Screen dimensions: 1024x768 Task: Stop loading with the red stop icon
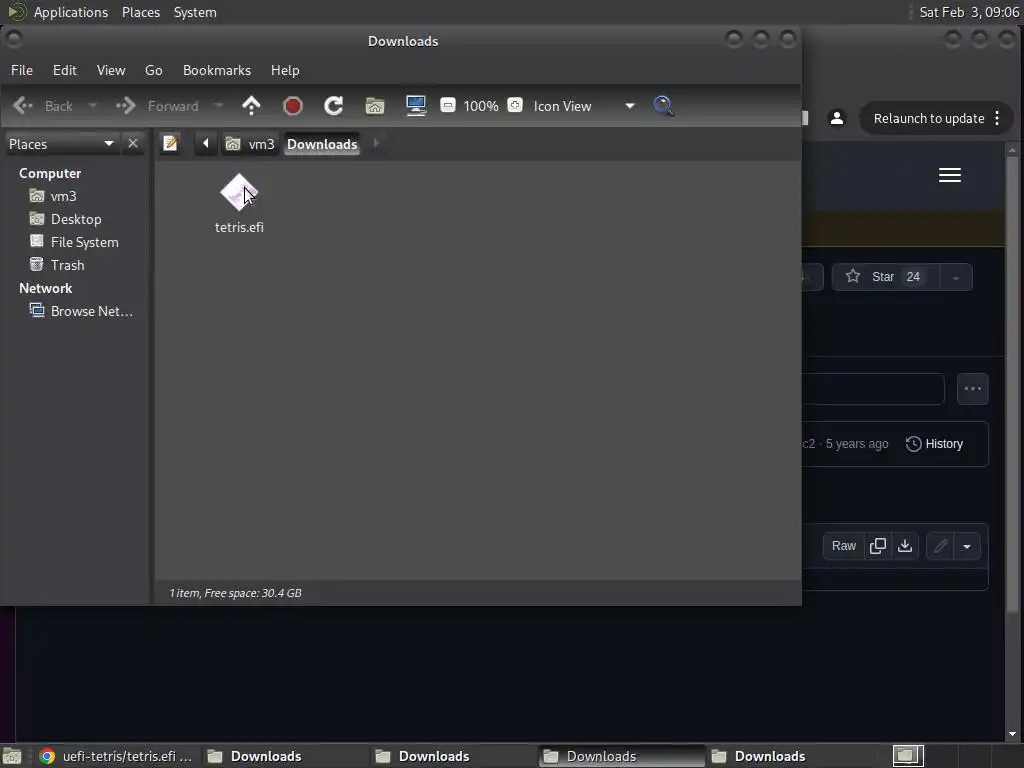pos(293,106)
